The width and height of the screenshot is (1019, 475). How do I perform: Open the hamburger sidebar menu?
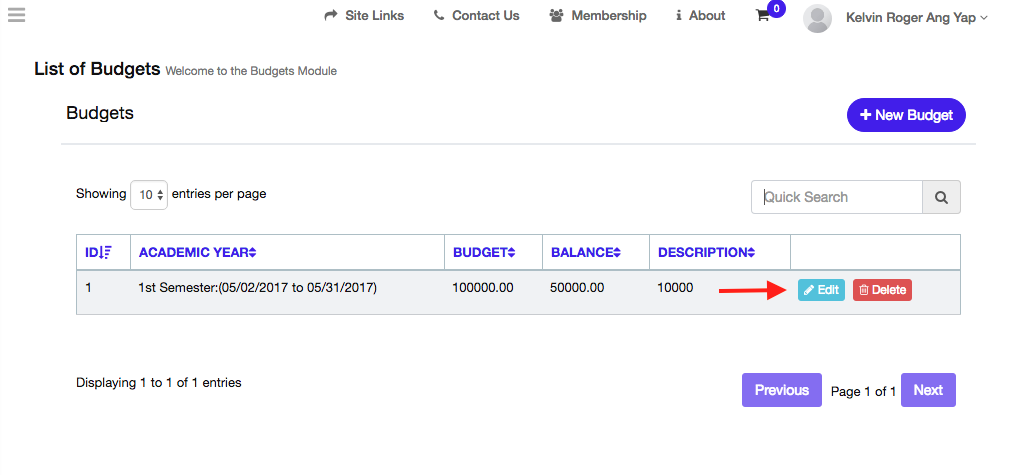pyautogui.click(x=16, y=15)
